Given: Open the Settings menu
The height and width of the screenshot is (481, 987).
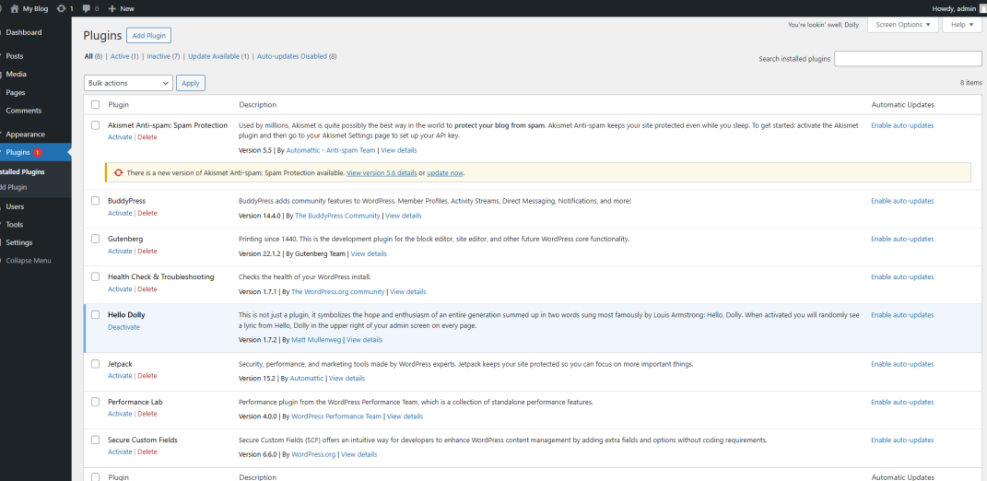Looking at the screenshot, I should tap(19, 242).
